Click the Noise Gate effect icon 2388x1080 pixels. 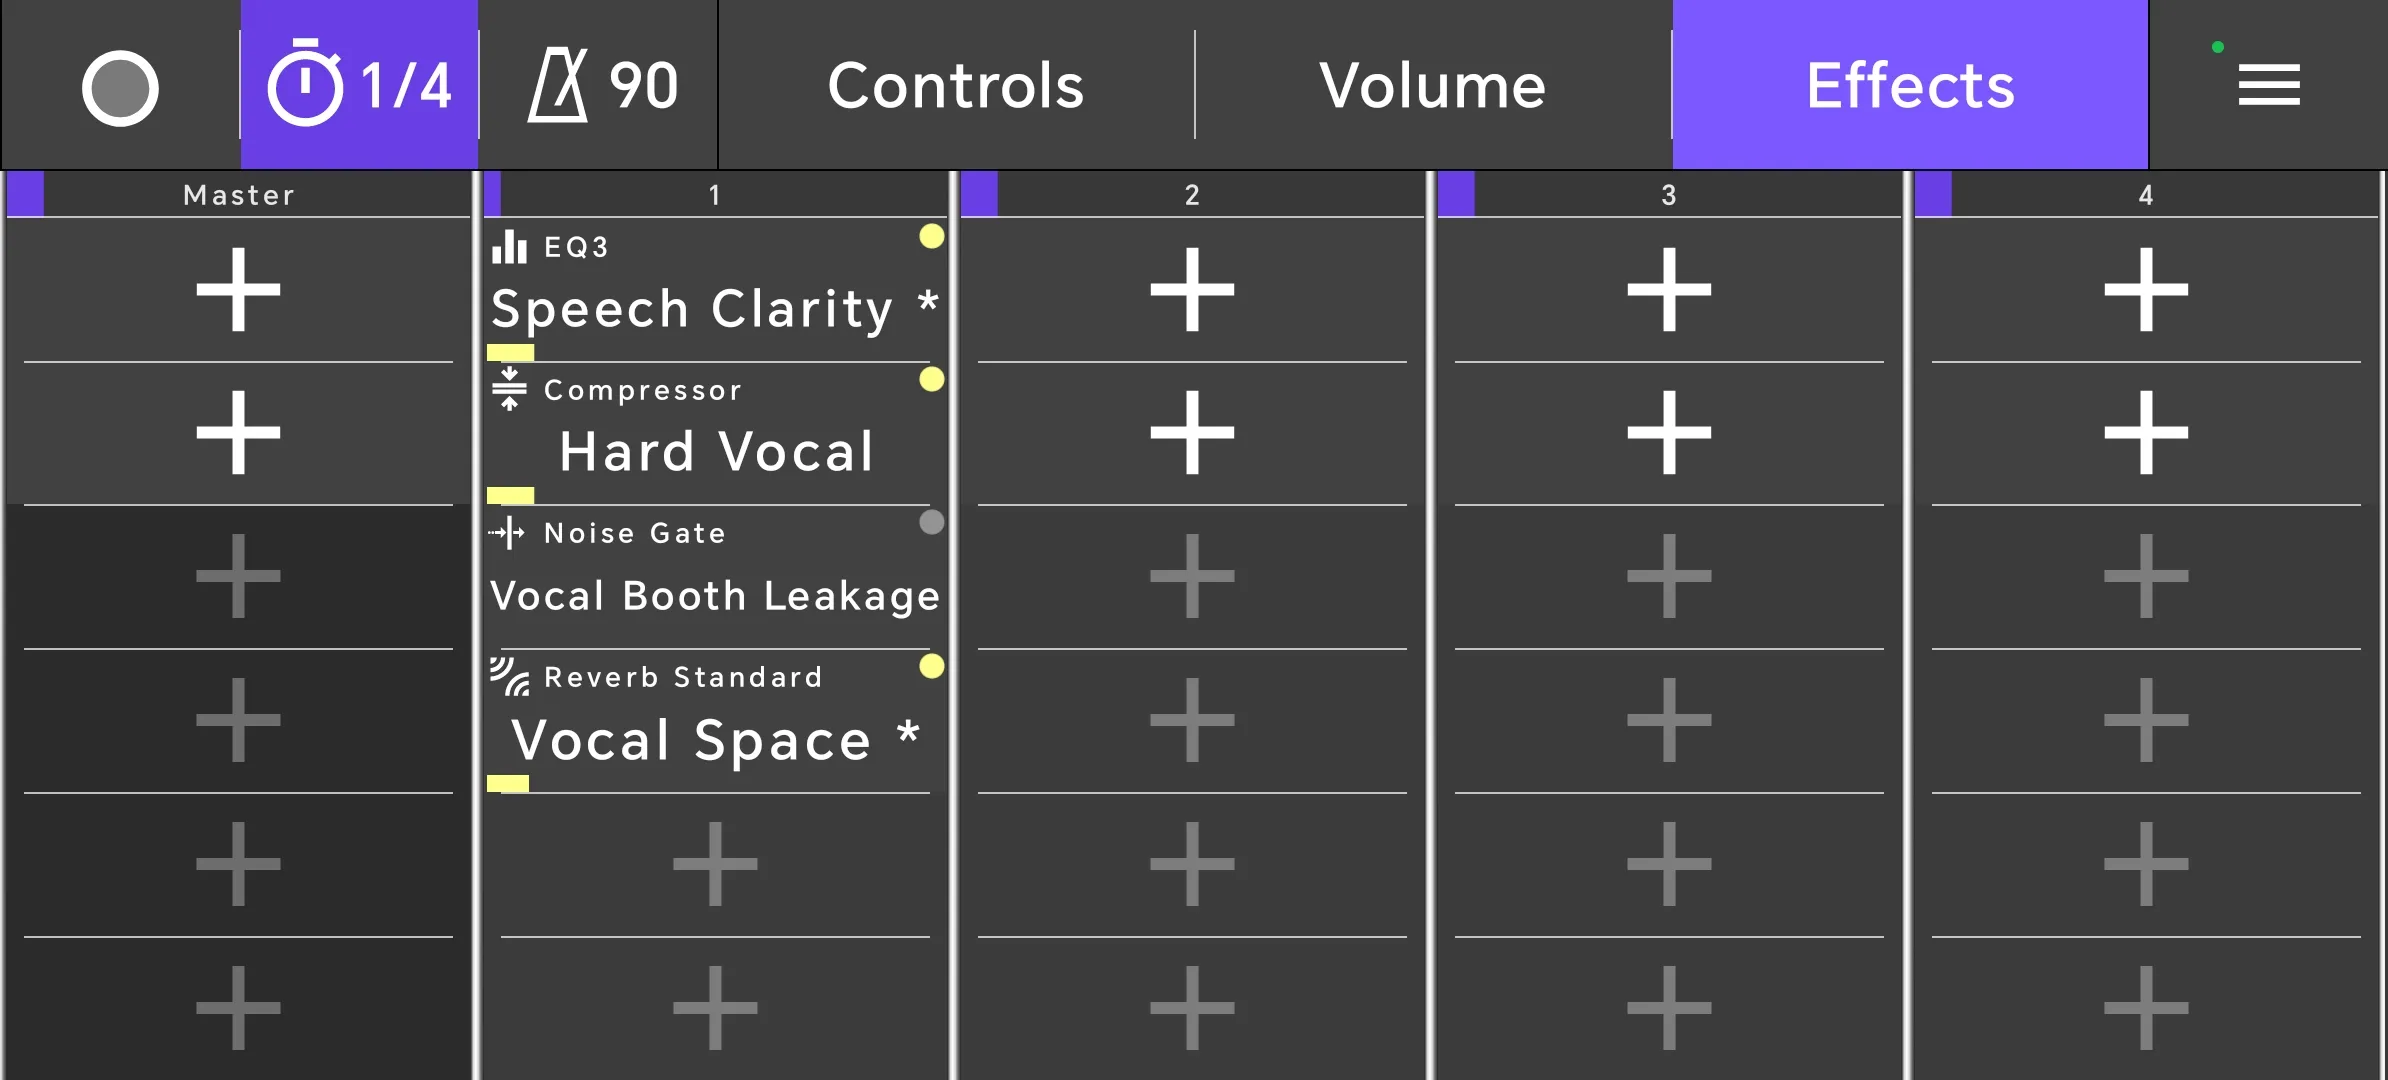point(507,533)
